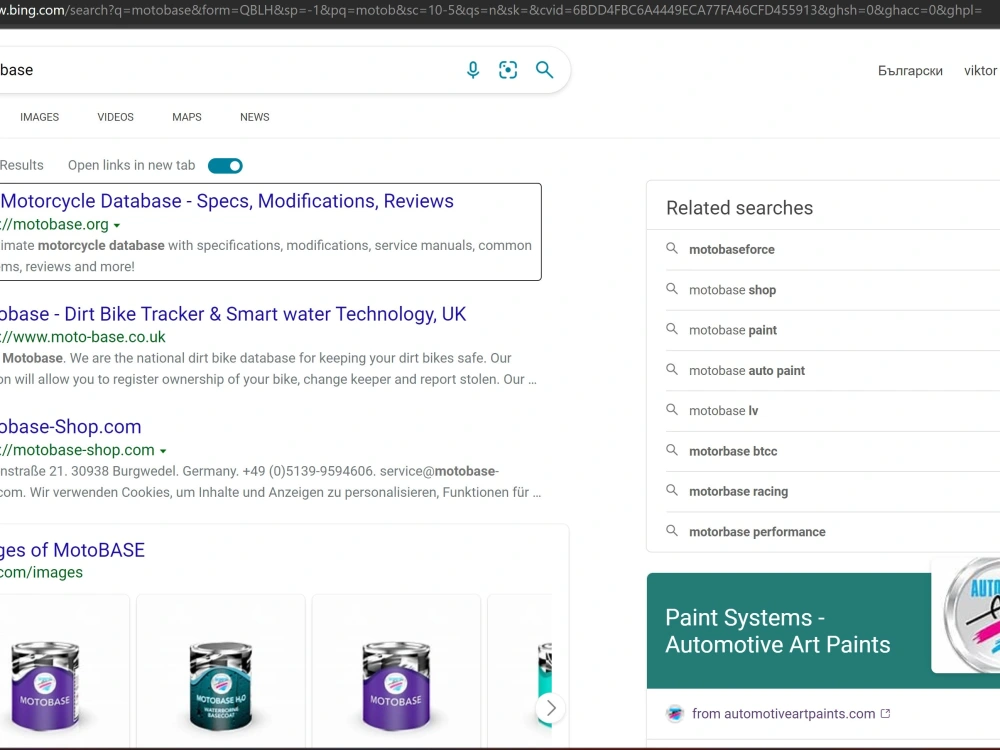Select related search motobaseforce
The width and height of the screenshot is (1000, 750).
[732, 250]
